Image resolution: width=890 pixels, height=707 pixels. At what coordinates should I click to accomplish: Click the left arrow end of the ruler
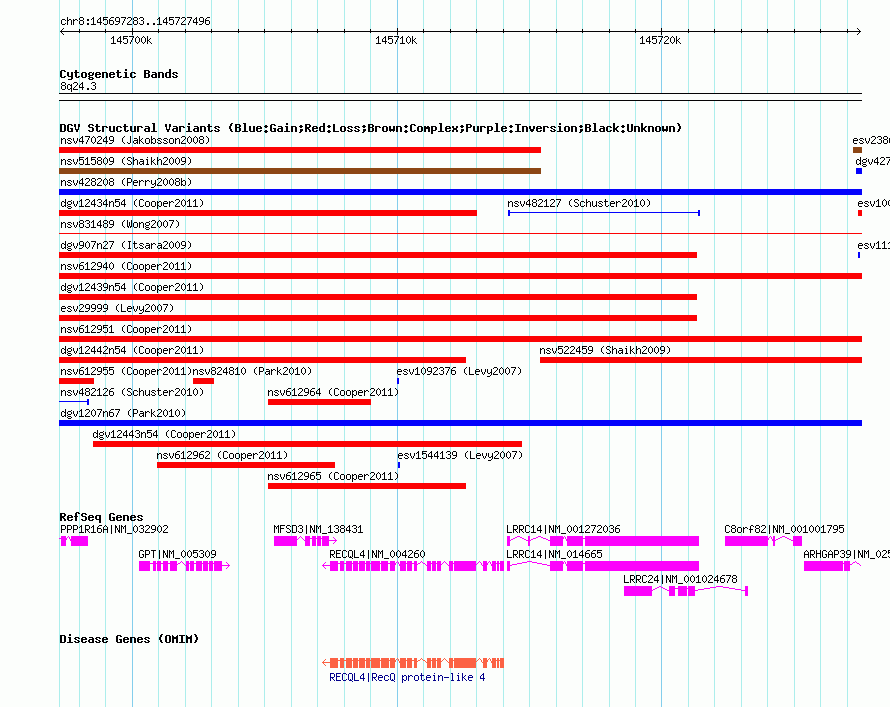(62, 32)
